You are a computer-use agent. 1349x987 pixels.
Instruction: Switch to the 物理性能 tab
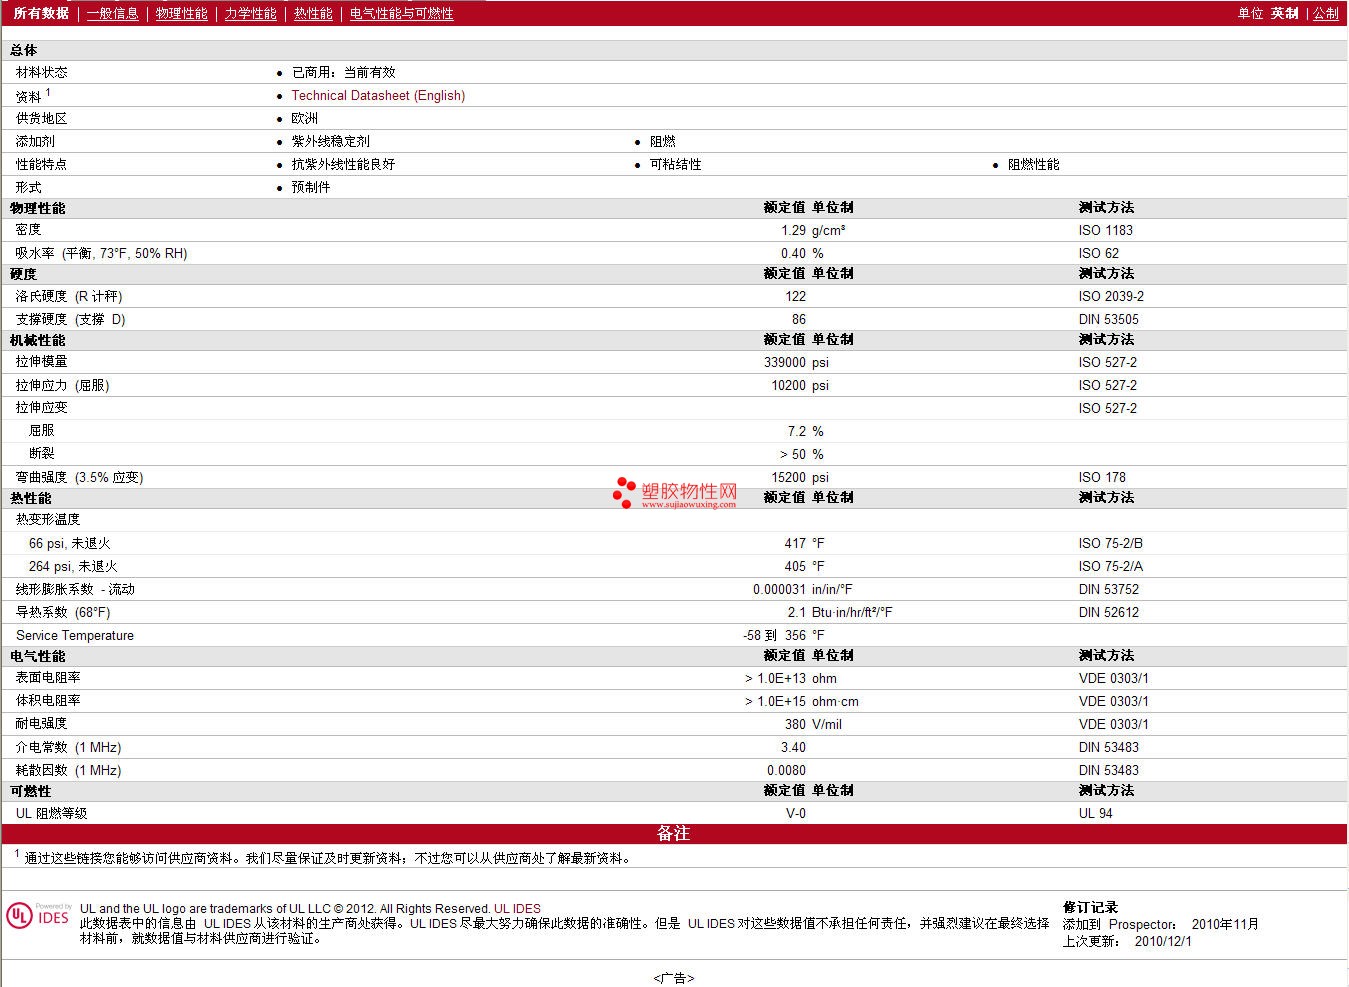[x=182, y=13]
